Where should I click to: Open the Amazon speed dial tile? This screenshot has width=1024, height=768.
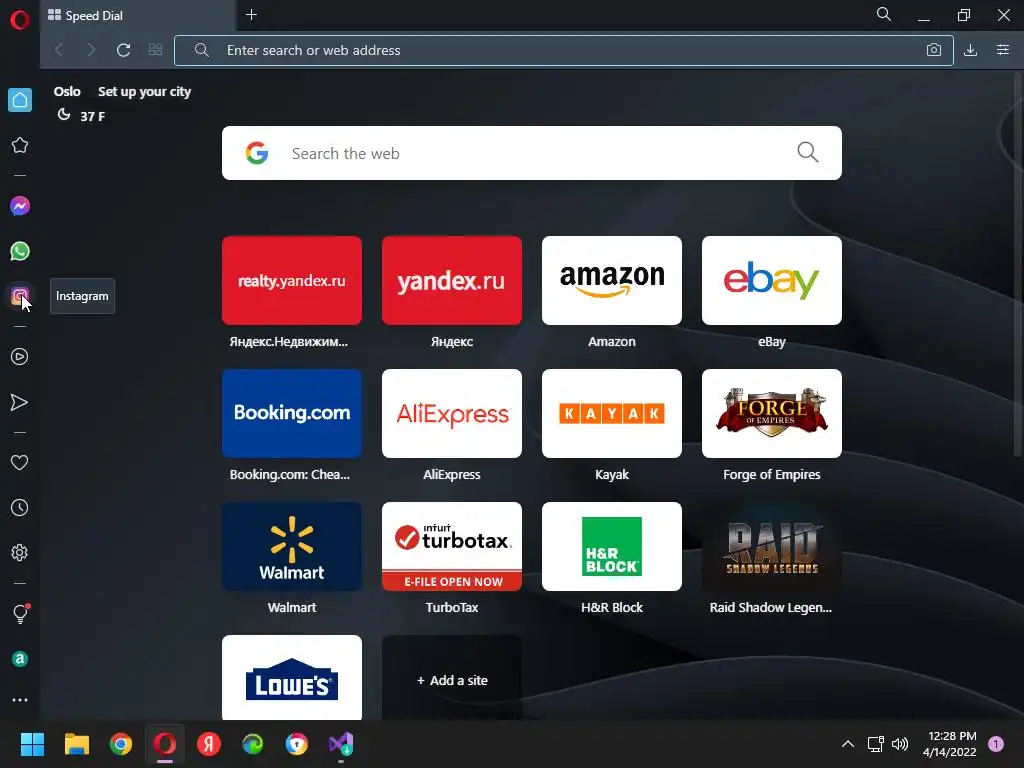coord(612,280)
